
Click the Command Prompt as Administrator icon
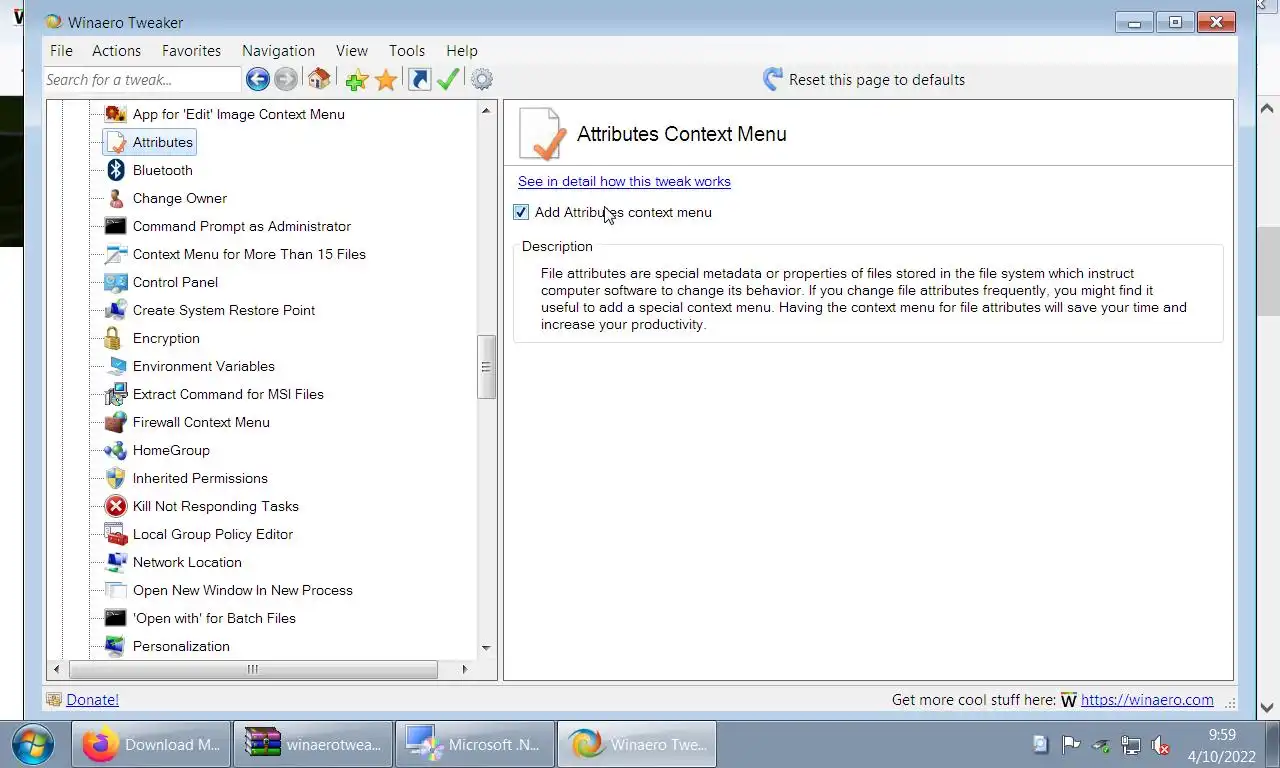(116, 226)
